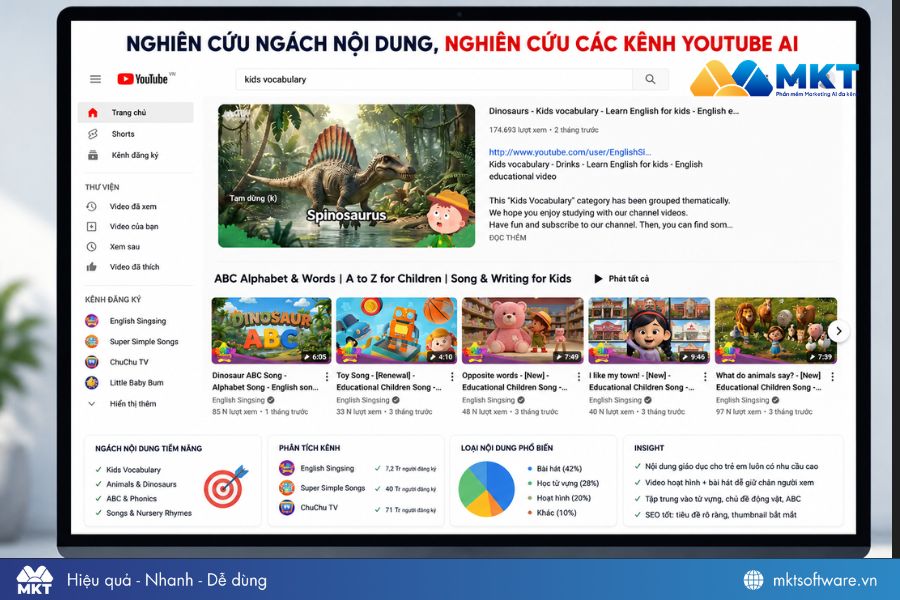Open options for Opposite words video

pos(579,376)
